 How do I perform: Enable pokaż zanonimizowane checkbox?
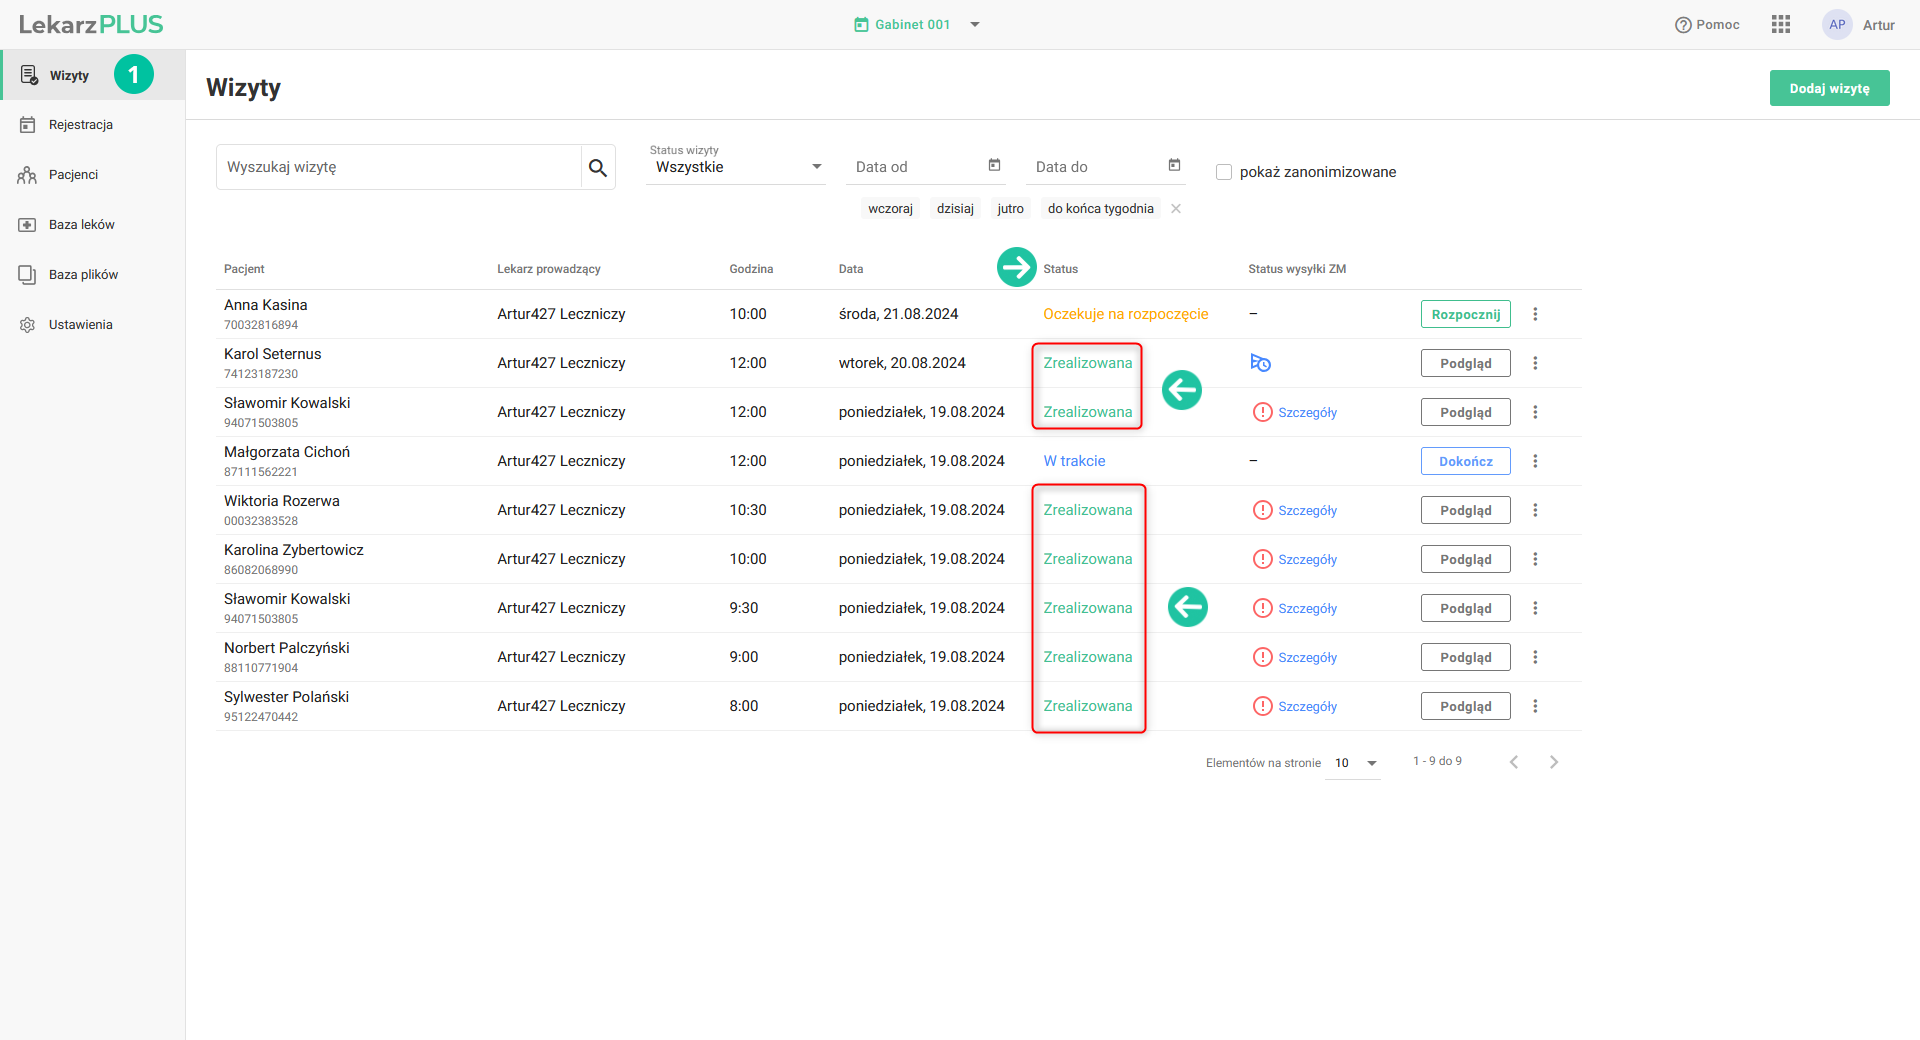pyautogui.click(x=1224, y=172)
